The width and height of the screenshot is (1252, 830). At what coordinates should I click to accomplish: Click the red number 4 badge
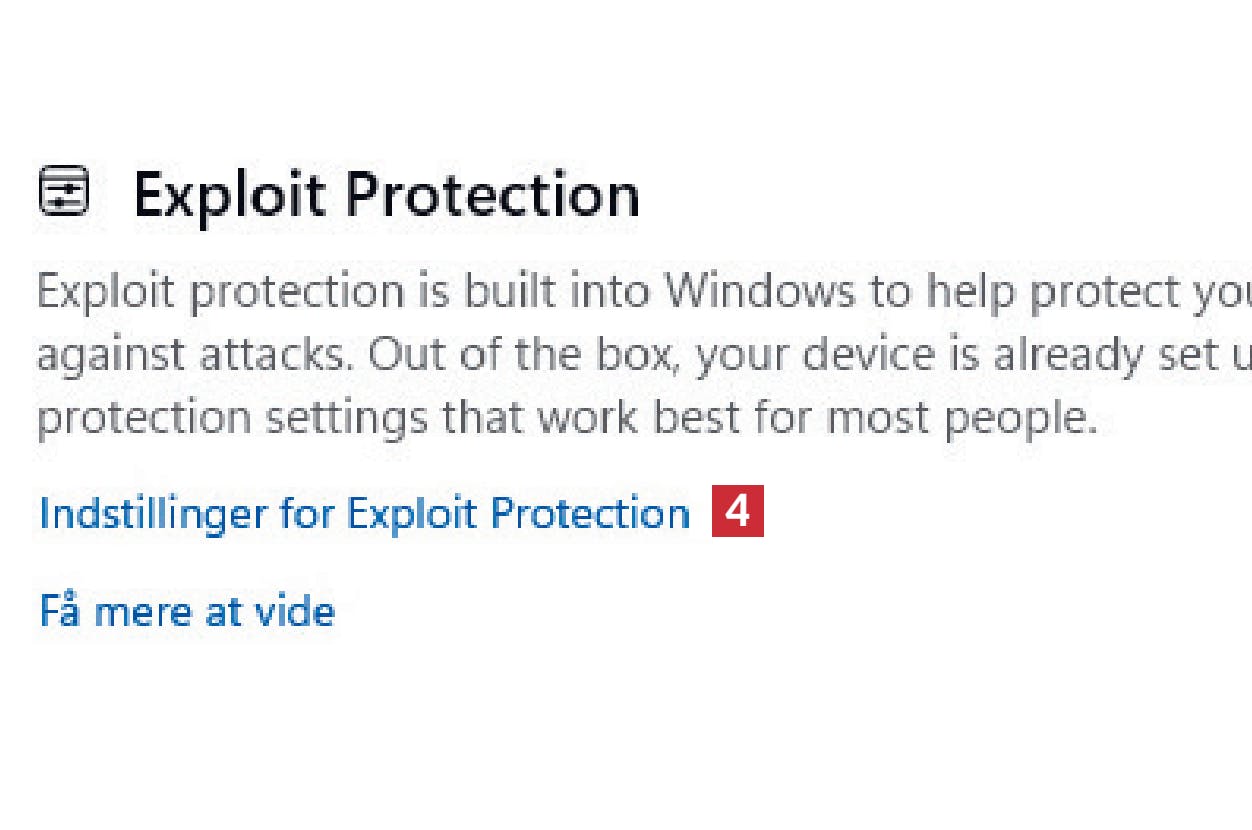click(737, 511)
